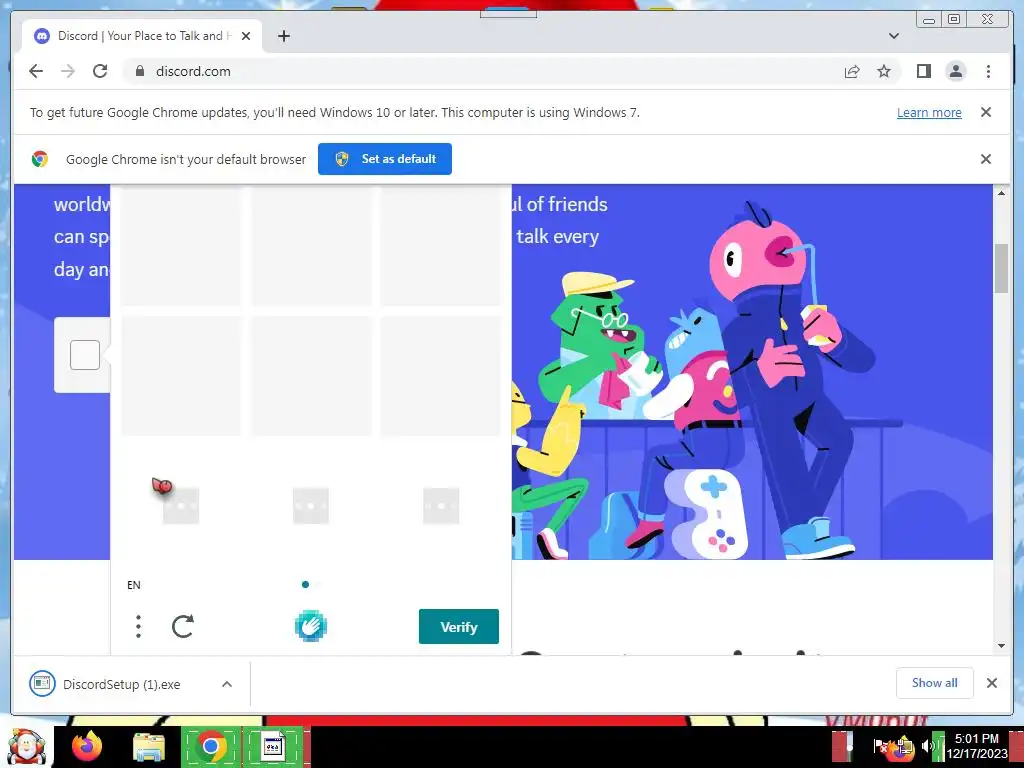Click the page scrollbar down arrow
The width and height of the screenshot is (1024, 768).
pos(1001,646)
